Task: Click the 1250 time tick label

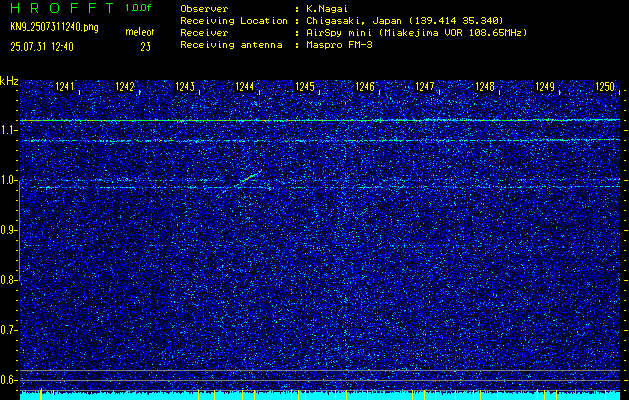Action: pos(605,87)
